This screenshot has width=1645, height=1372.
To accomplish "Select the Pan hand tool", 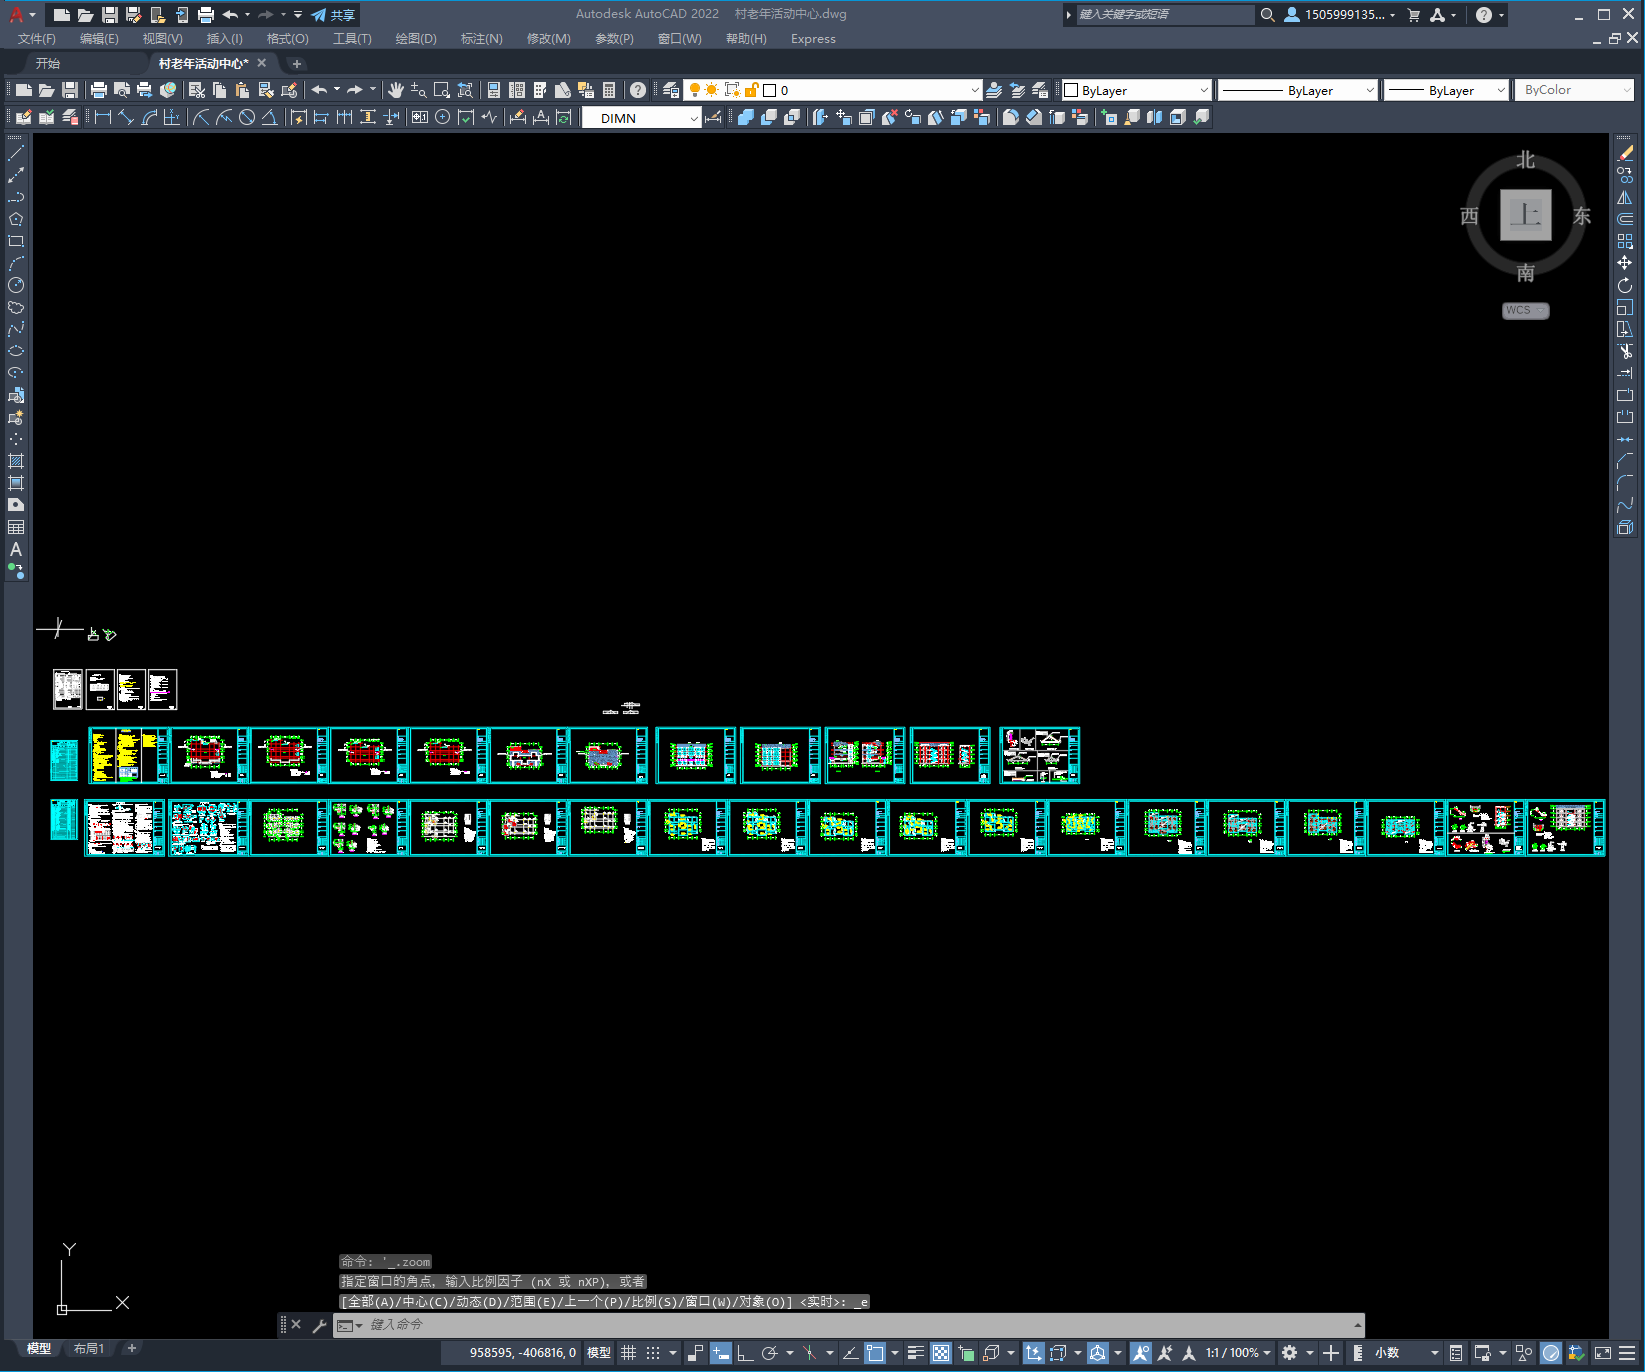I will [x=396, y=90].
